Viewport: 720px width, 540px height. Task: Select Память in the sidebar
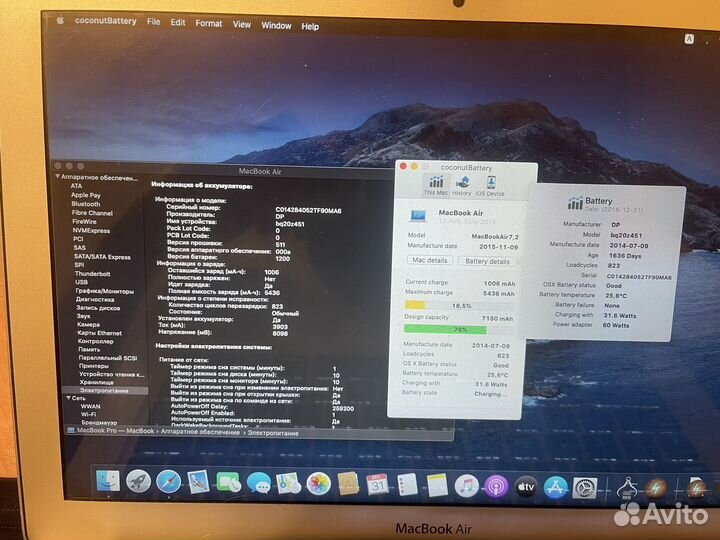click(89, 349)
